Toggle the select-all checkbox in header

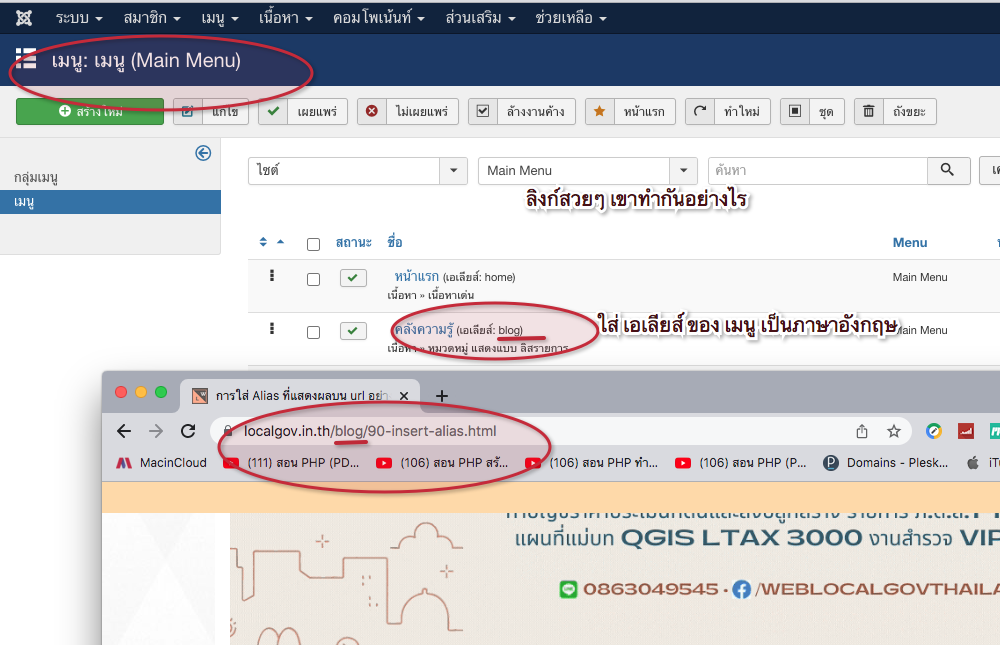pos(313,244)
